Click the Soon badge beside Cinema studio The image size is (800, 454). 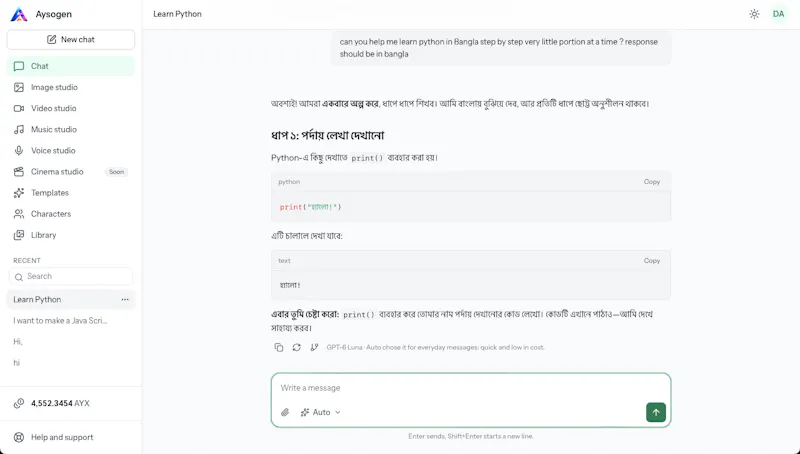point(116,172)
